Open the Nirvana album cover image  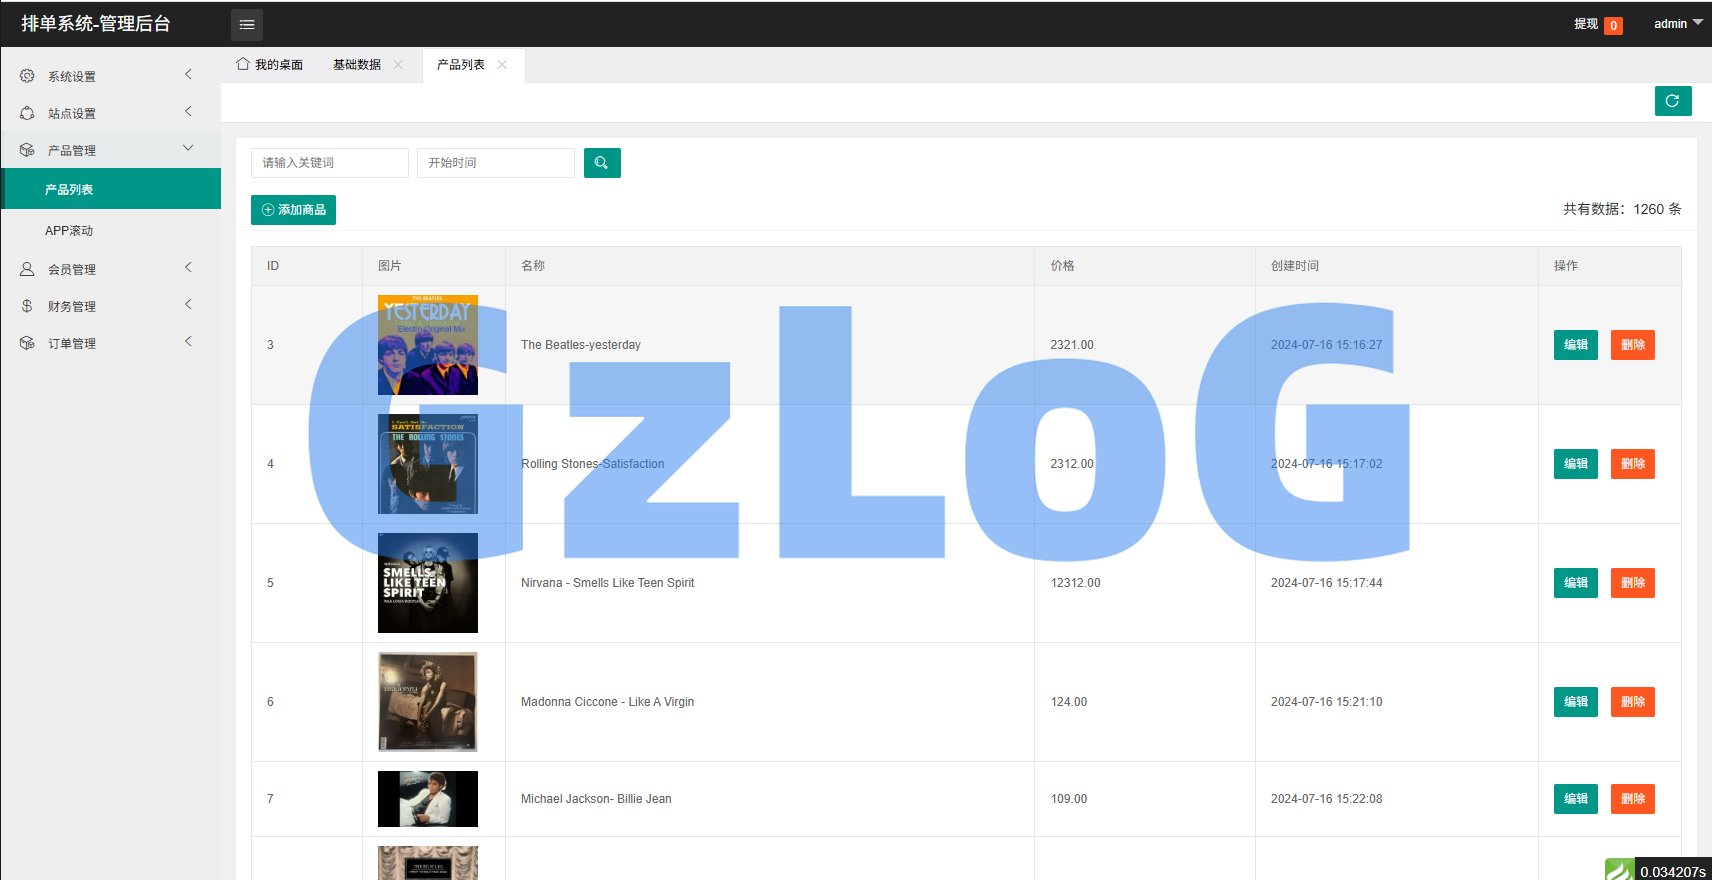(x=428, y=583)
